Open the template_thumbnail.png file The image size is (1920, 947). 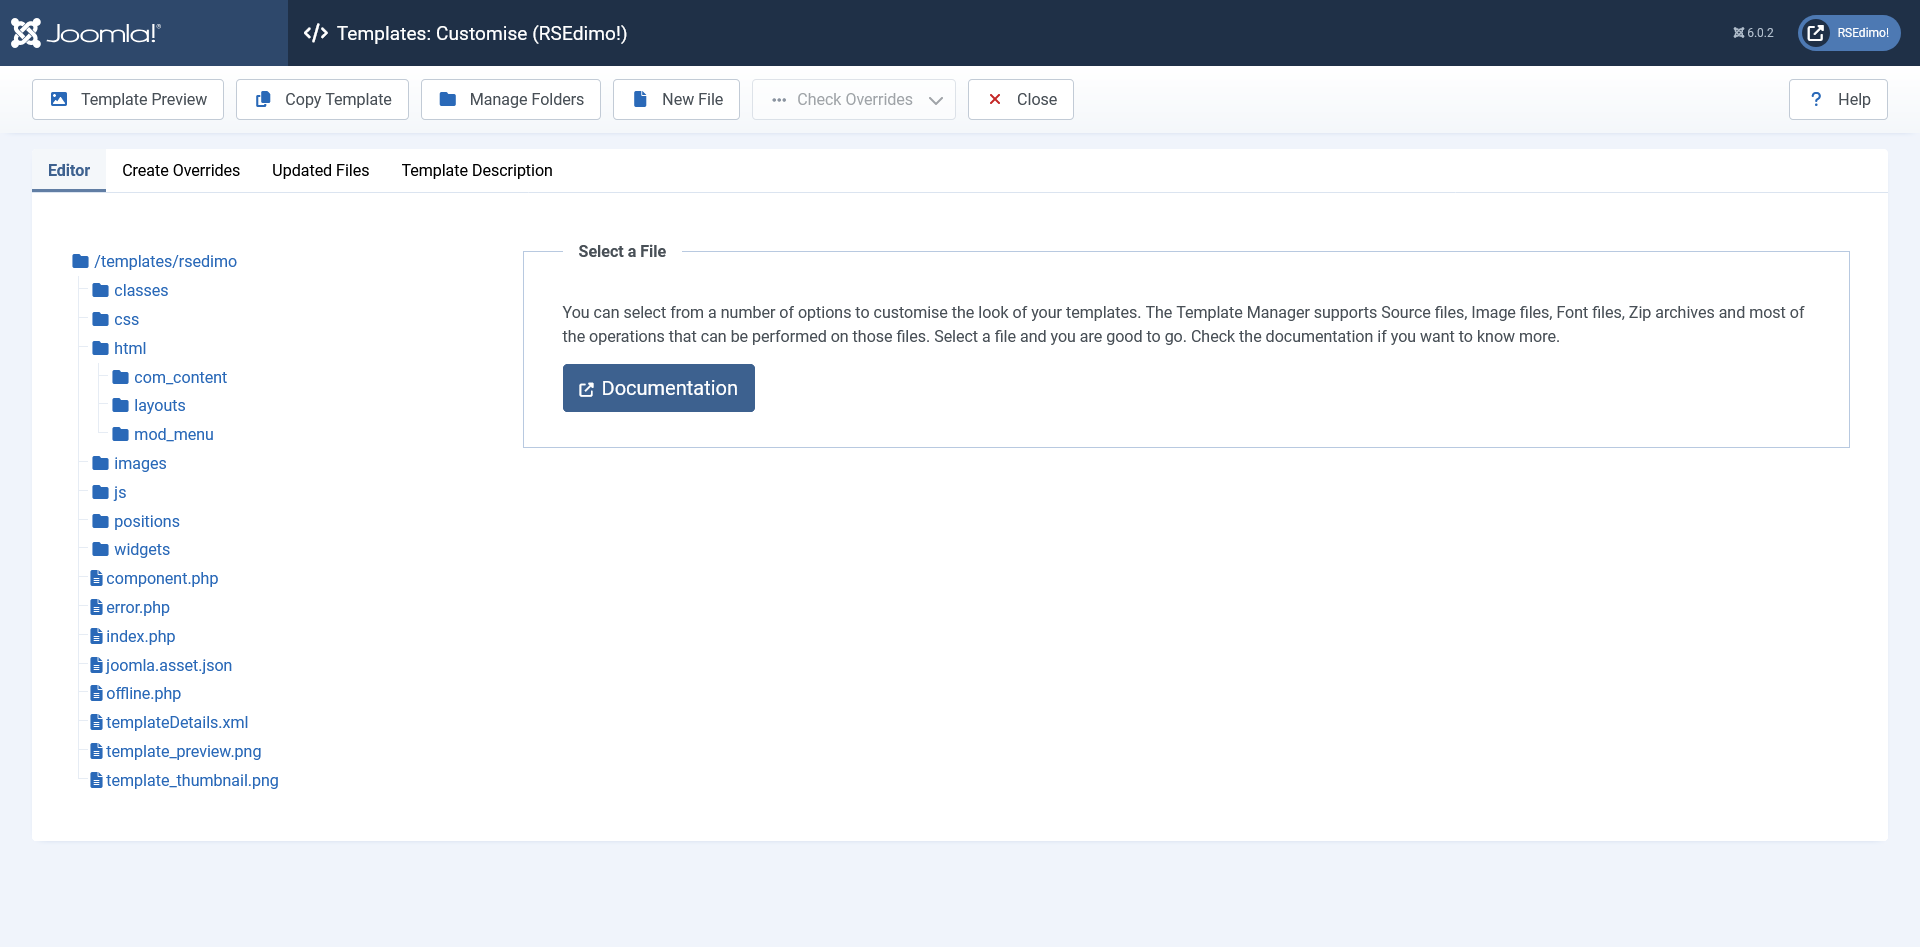pos(192,780)
